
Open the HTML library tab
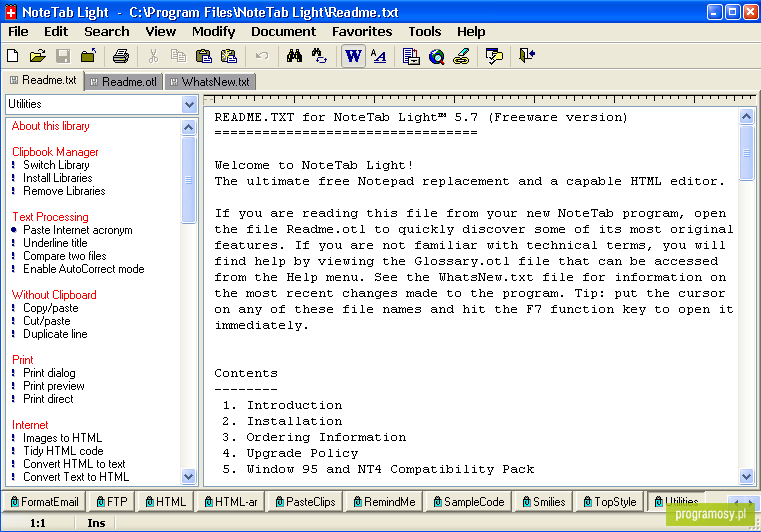[165, 502]
